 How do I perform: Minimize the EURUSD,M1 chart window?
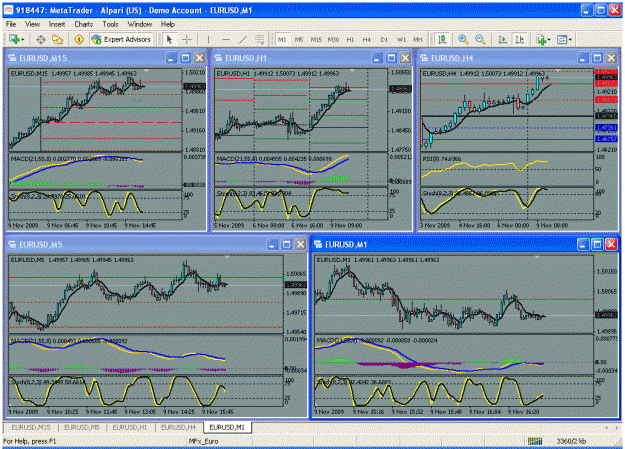pyautogui.click(x=583, y=244)
